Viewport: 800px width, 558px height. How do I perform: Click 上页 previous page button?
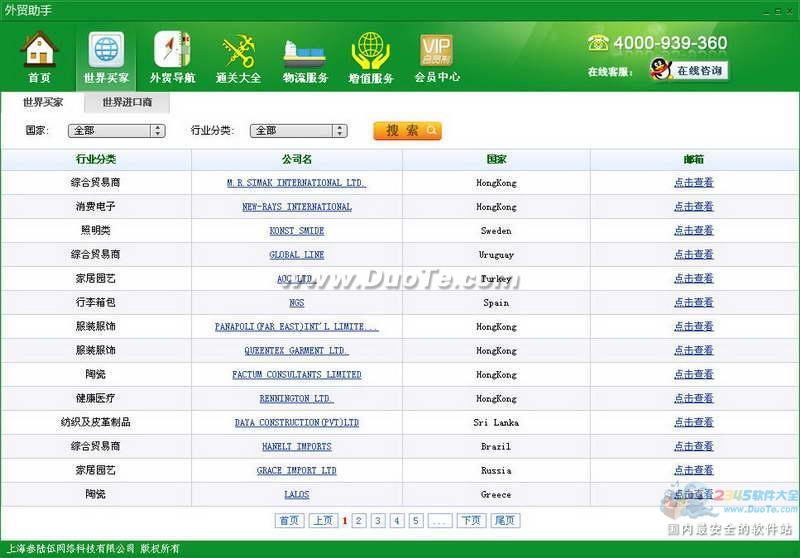[323, 520]
